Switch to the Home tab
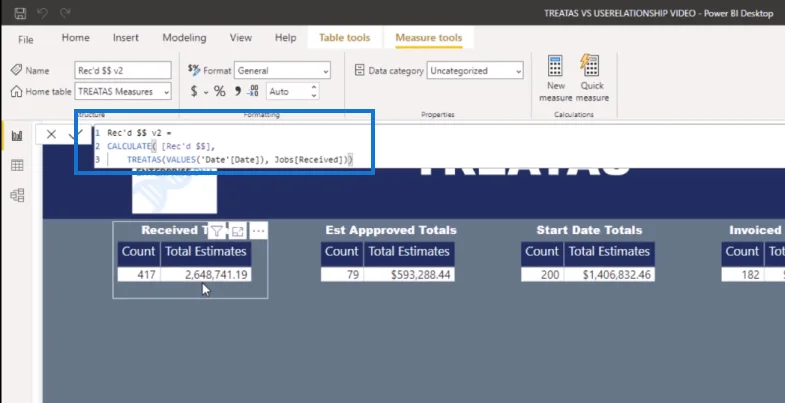 click(76, 38)
